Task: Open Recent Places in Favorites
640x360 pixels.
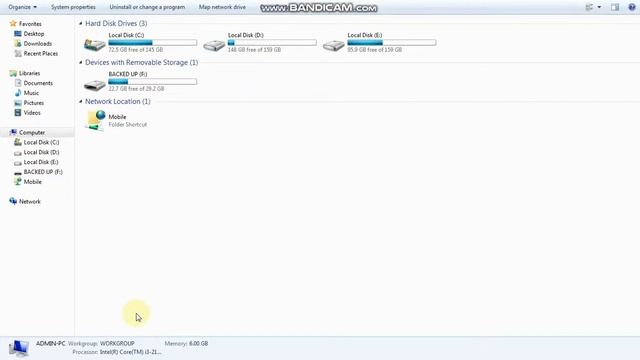Action: tap(41, 53)
